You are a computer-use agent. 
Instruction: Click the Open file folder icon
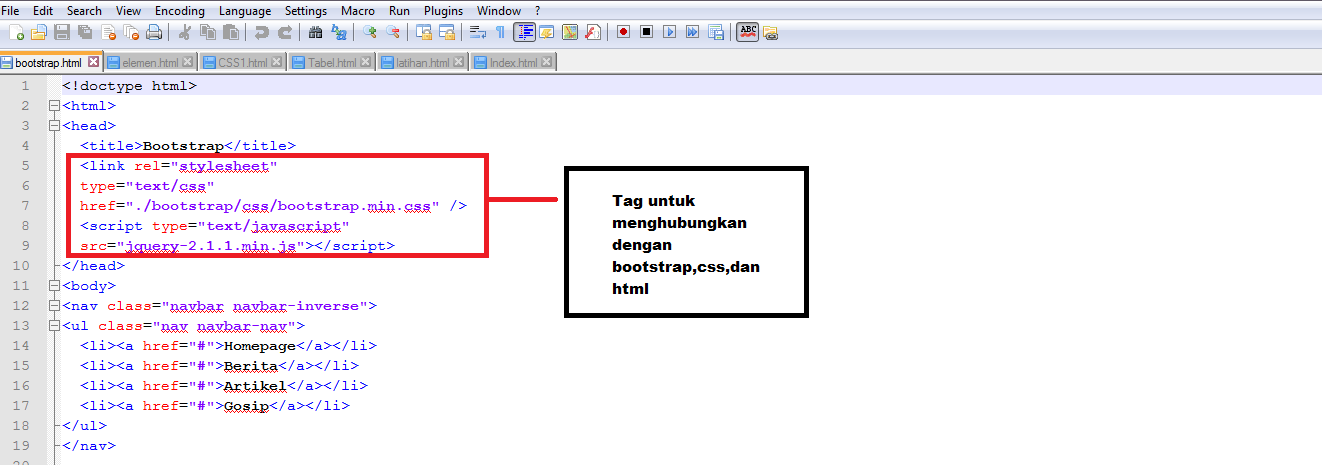[39, 32]
